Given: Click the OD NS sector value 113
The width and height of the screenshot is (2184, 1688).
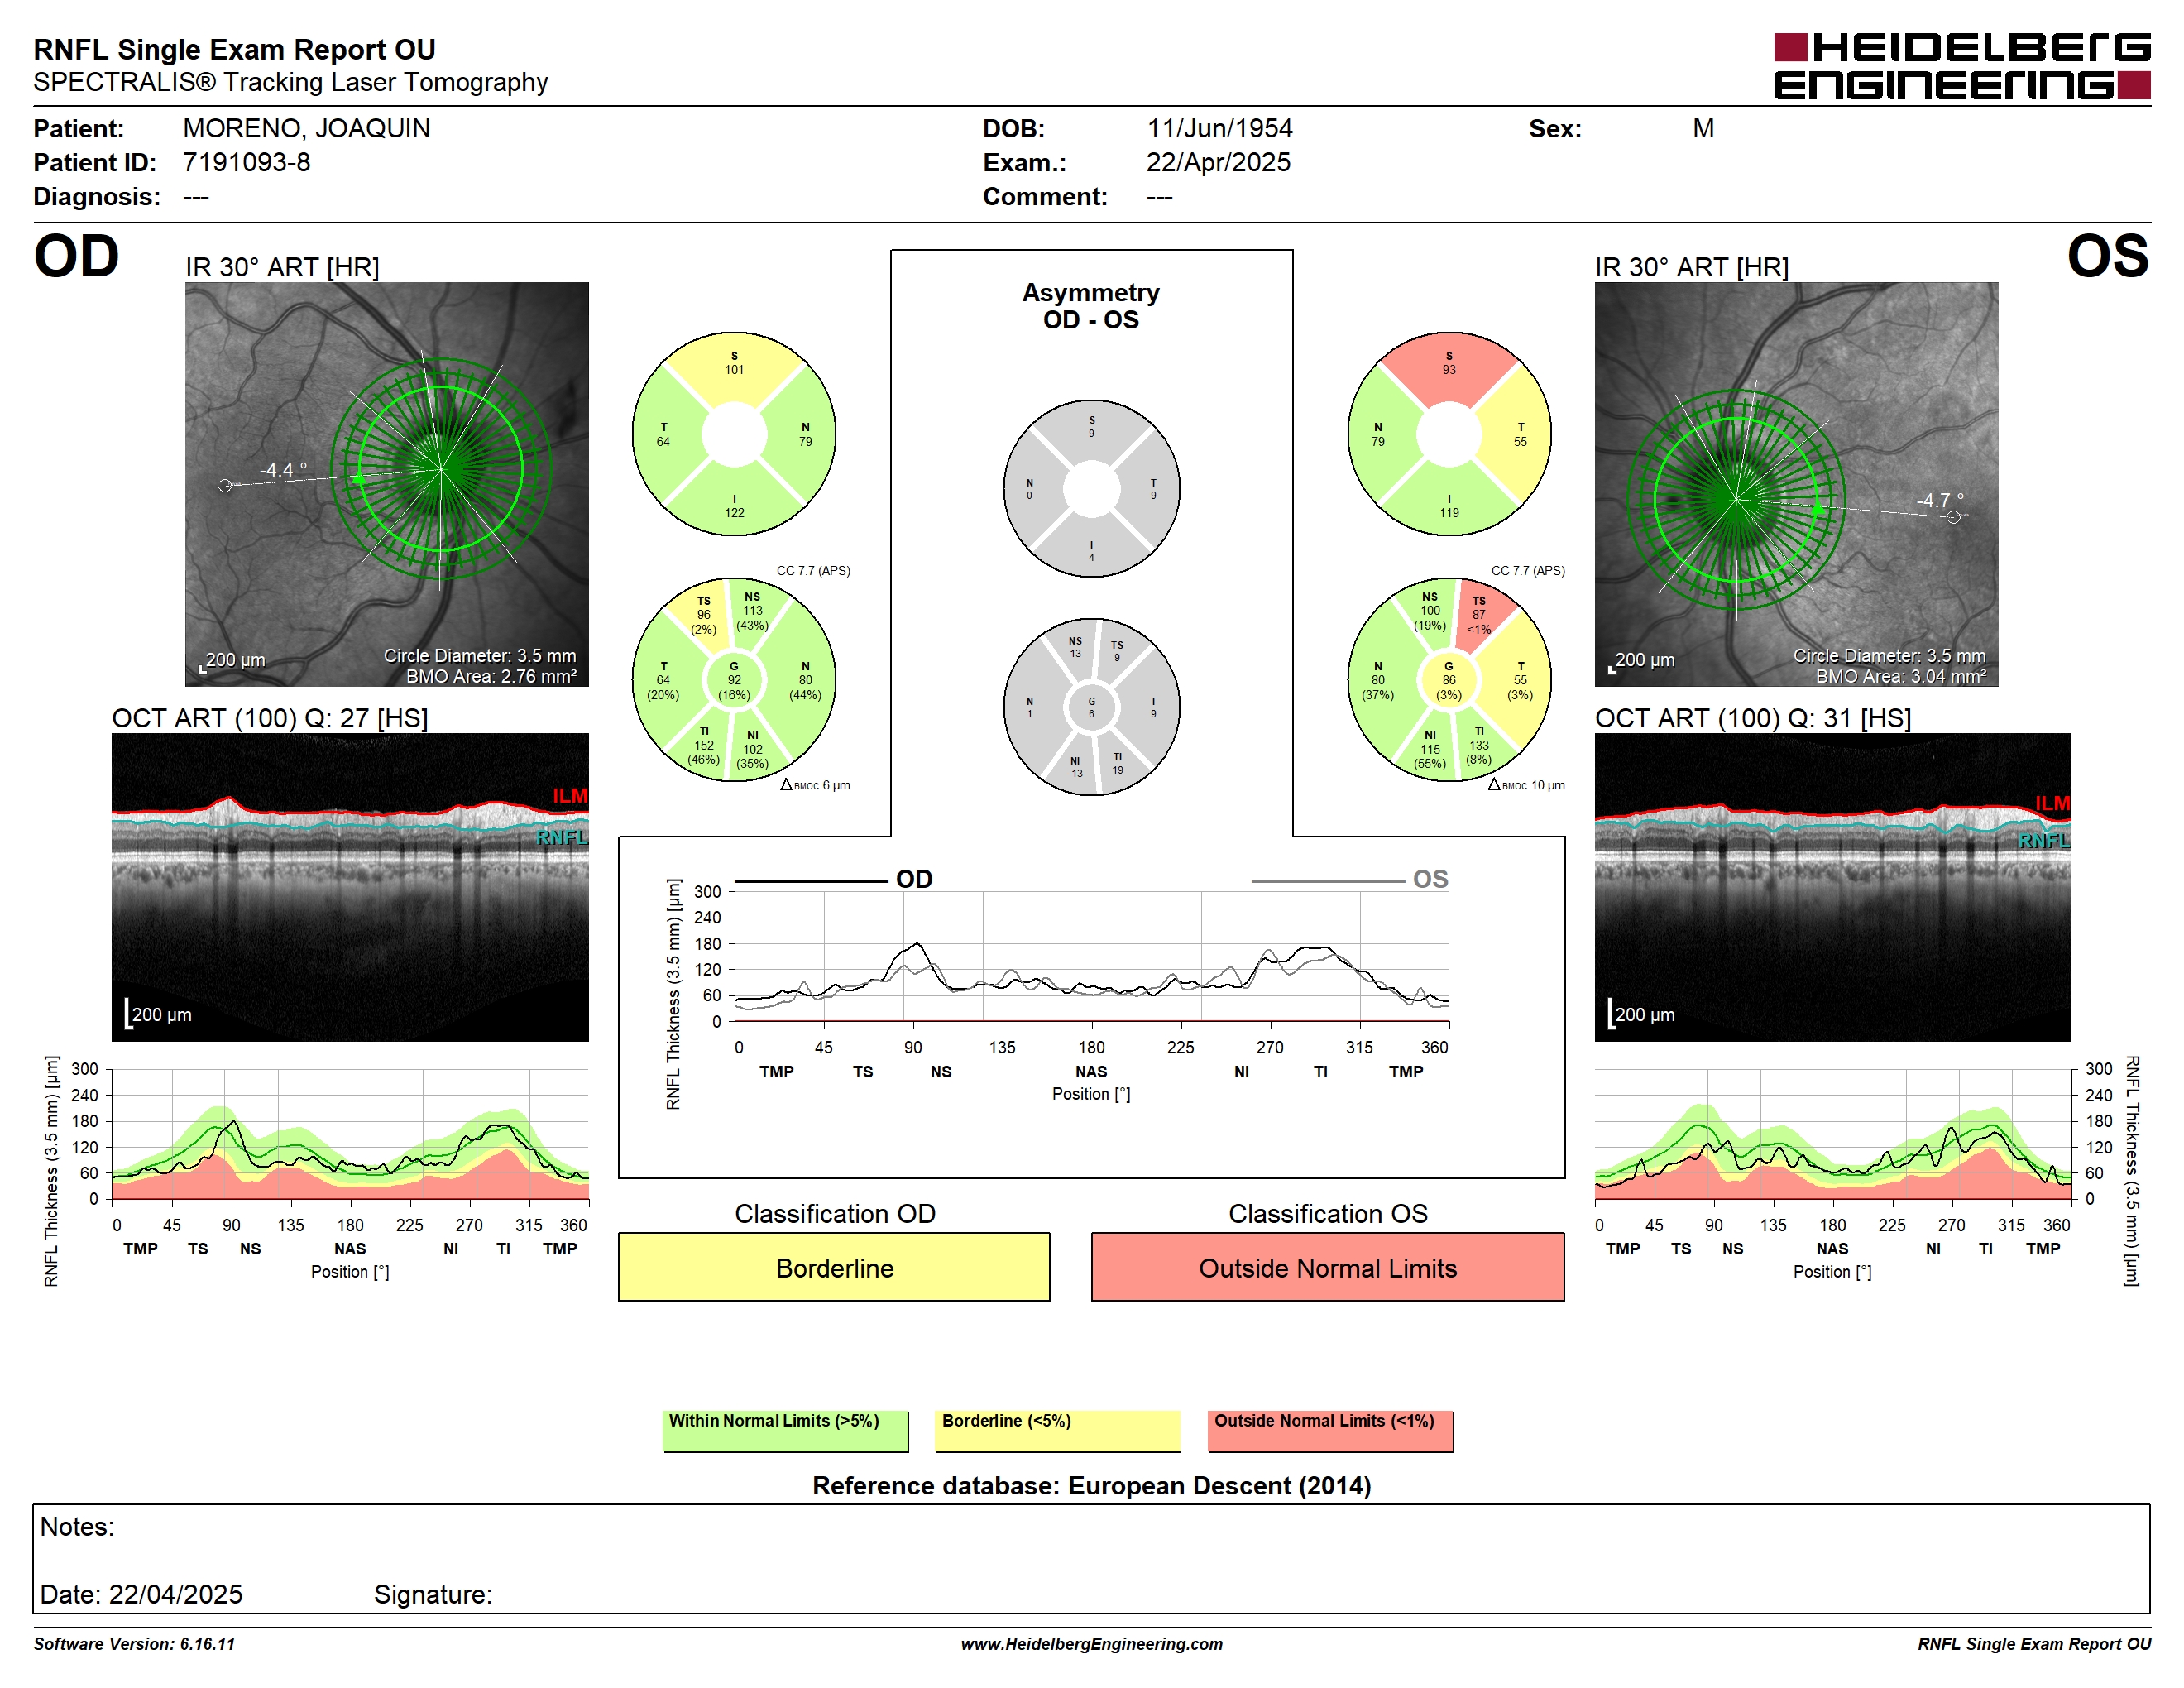Looking at the screenshot, I should coord(753,610).
